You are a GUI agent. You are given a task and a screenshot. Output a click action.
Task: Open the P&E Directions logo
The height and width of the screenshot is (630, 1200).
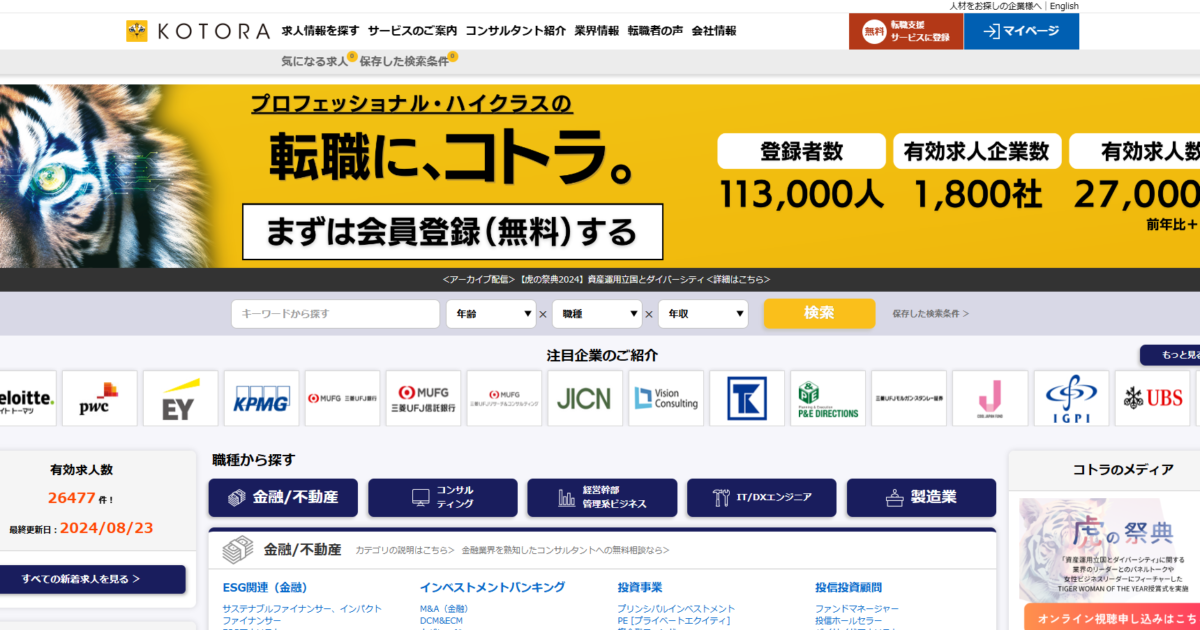coord(828,398)
